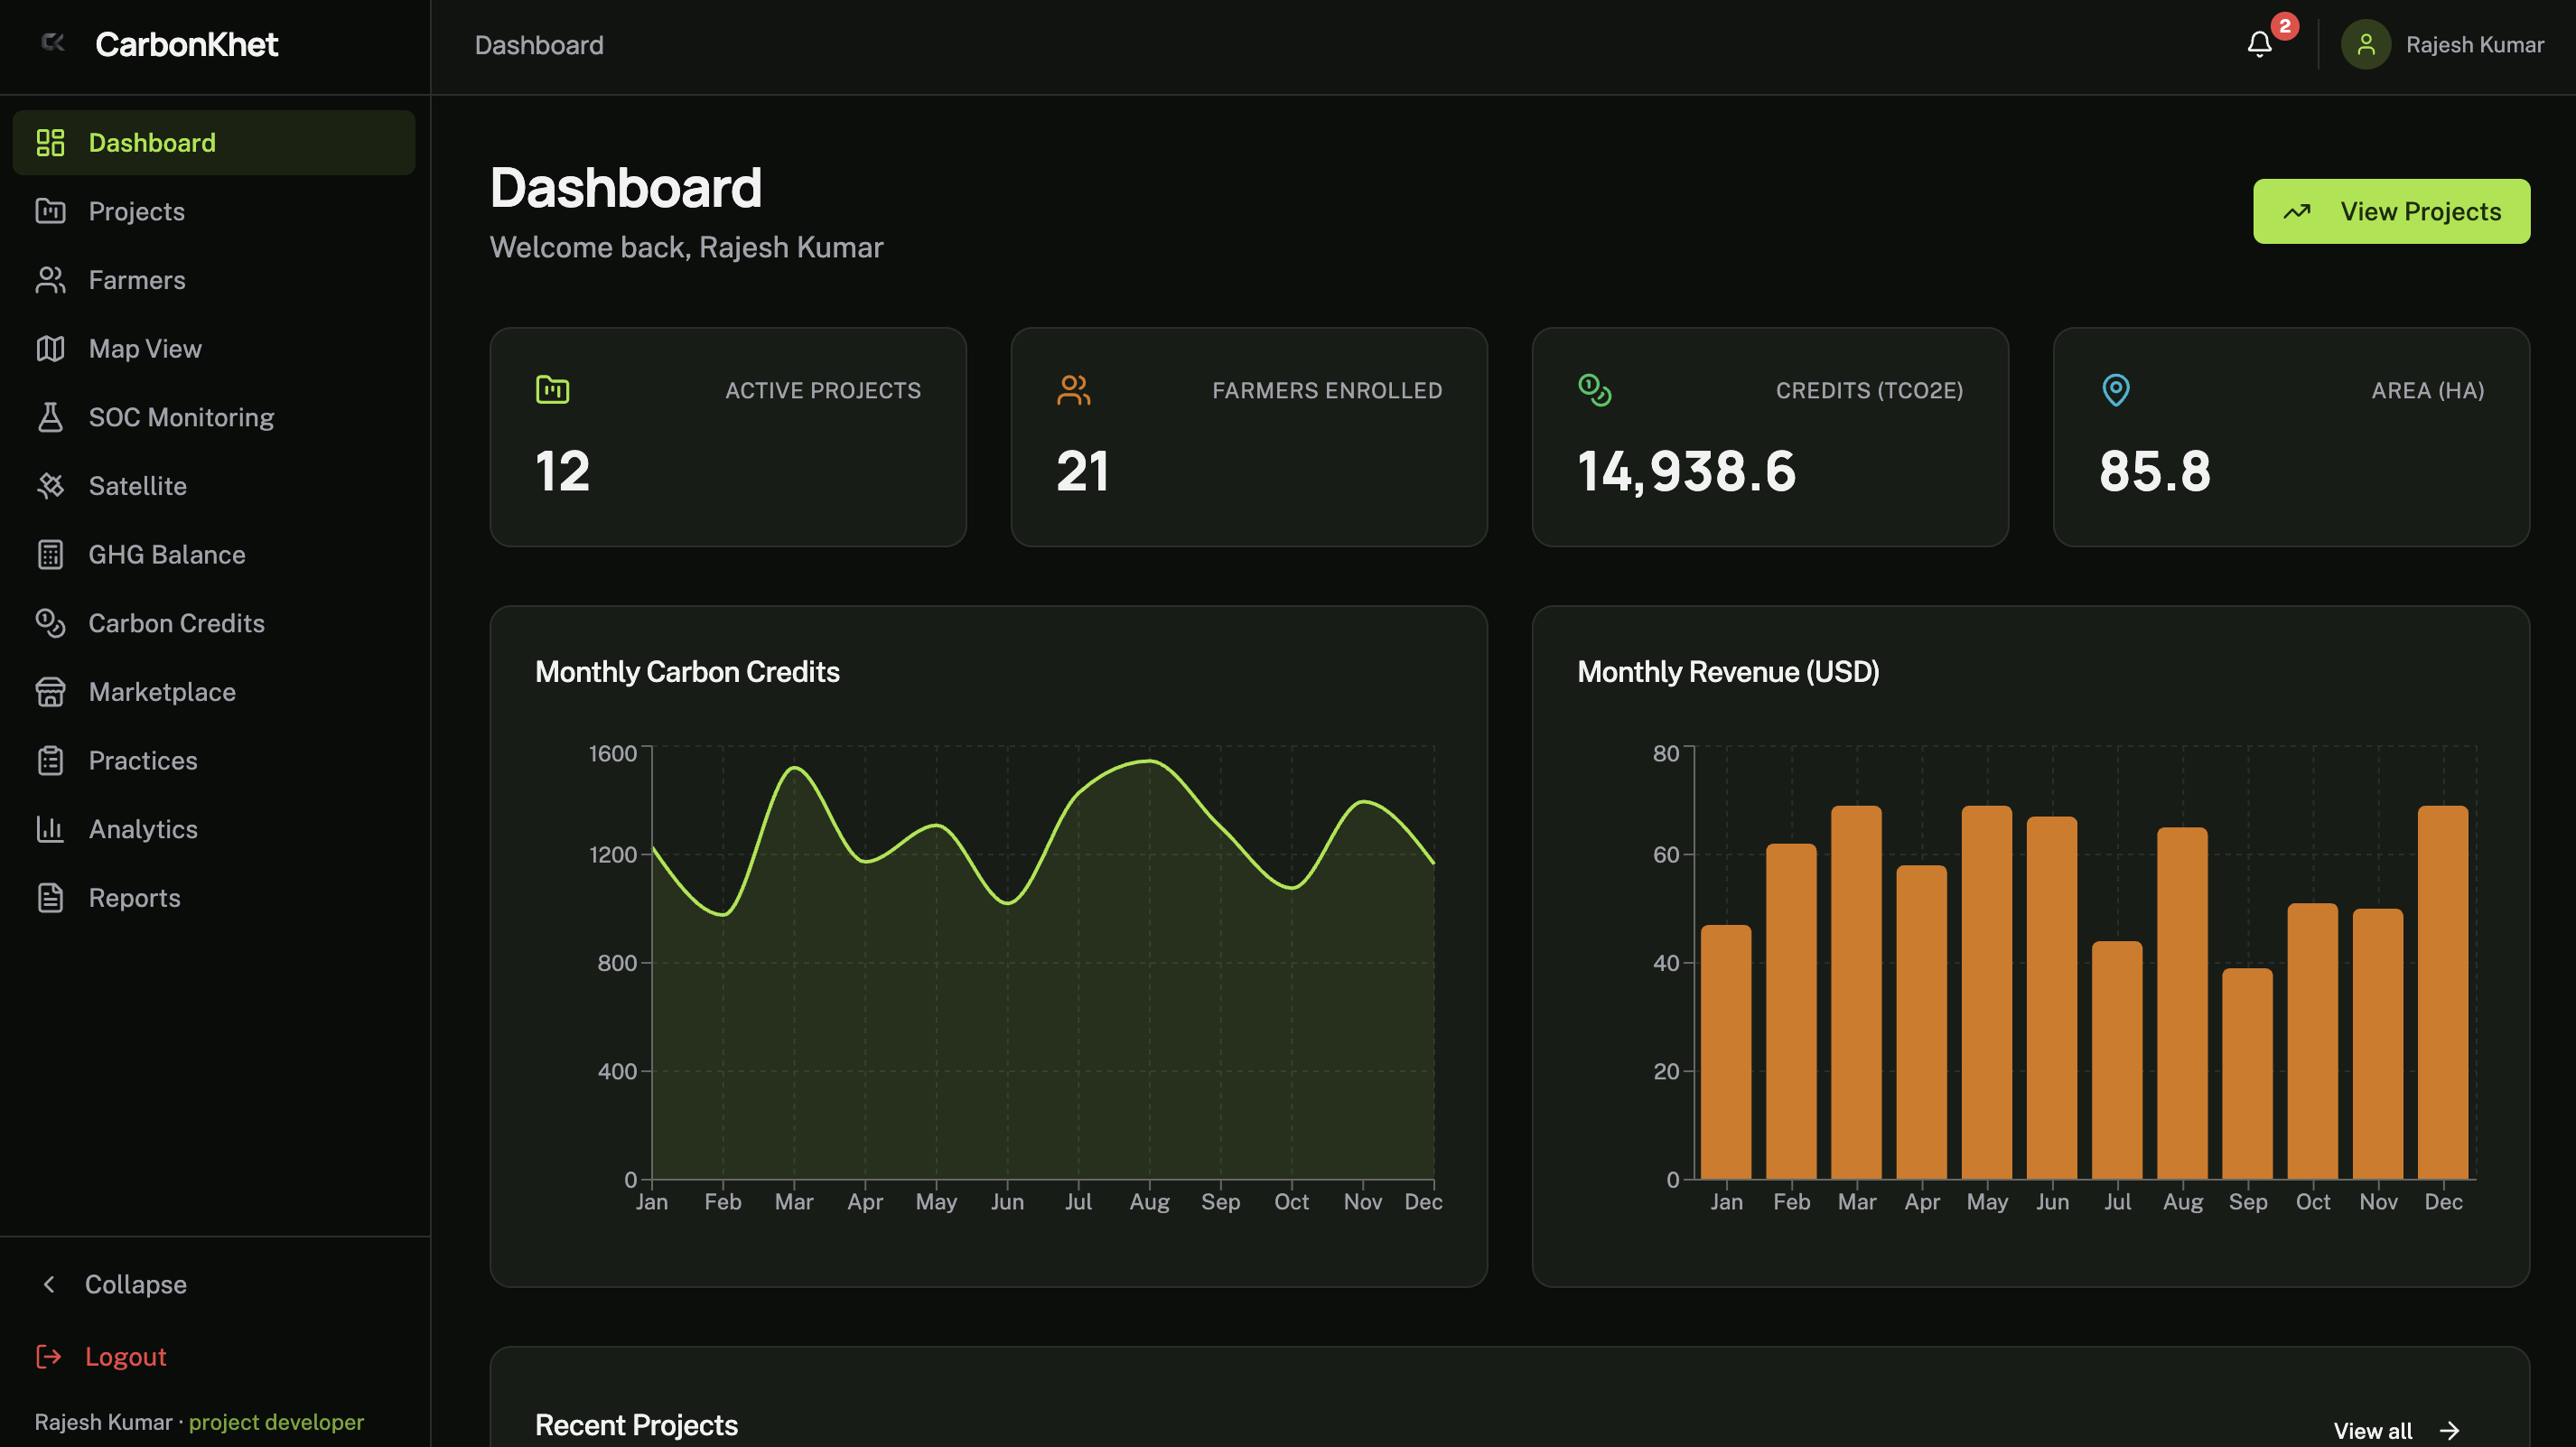
Task: Go to the Farmers page
Action: point(214,280)
